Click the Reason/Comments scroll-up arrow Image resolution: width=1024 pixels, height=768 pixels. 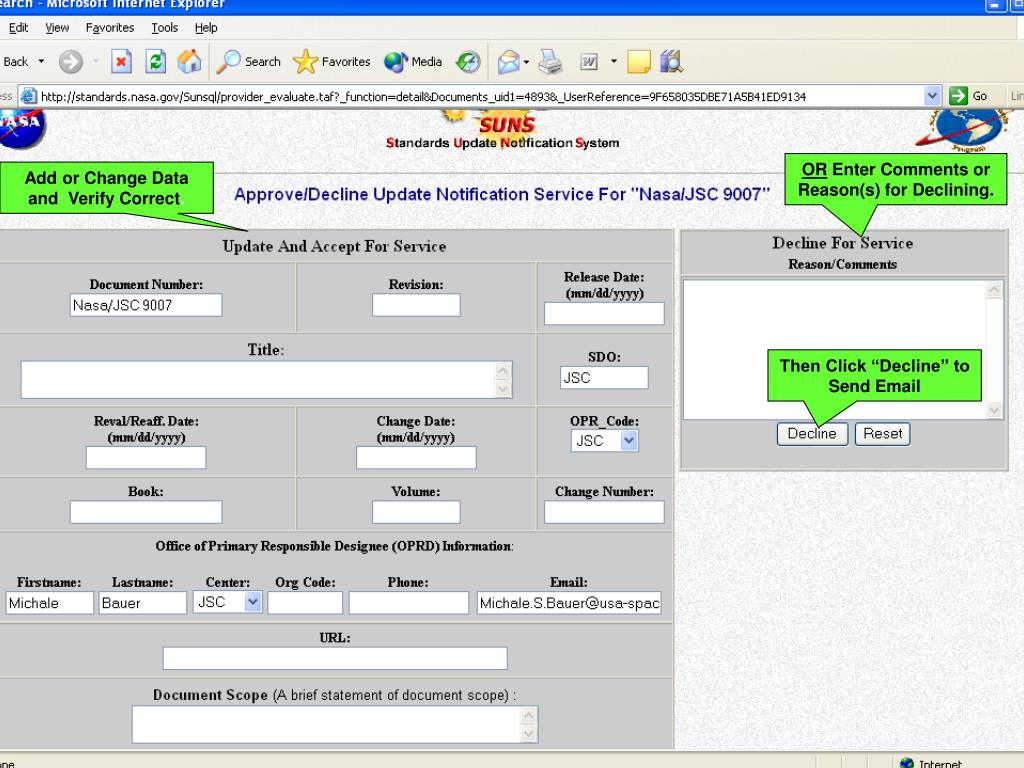(x=994, y=289)
